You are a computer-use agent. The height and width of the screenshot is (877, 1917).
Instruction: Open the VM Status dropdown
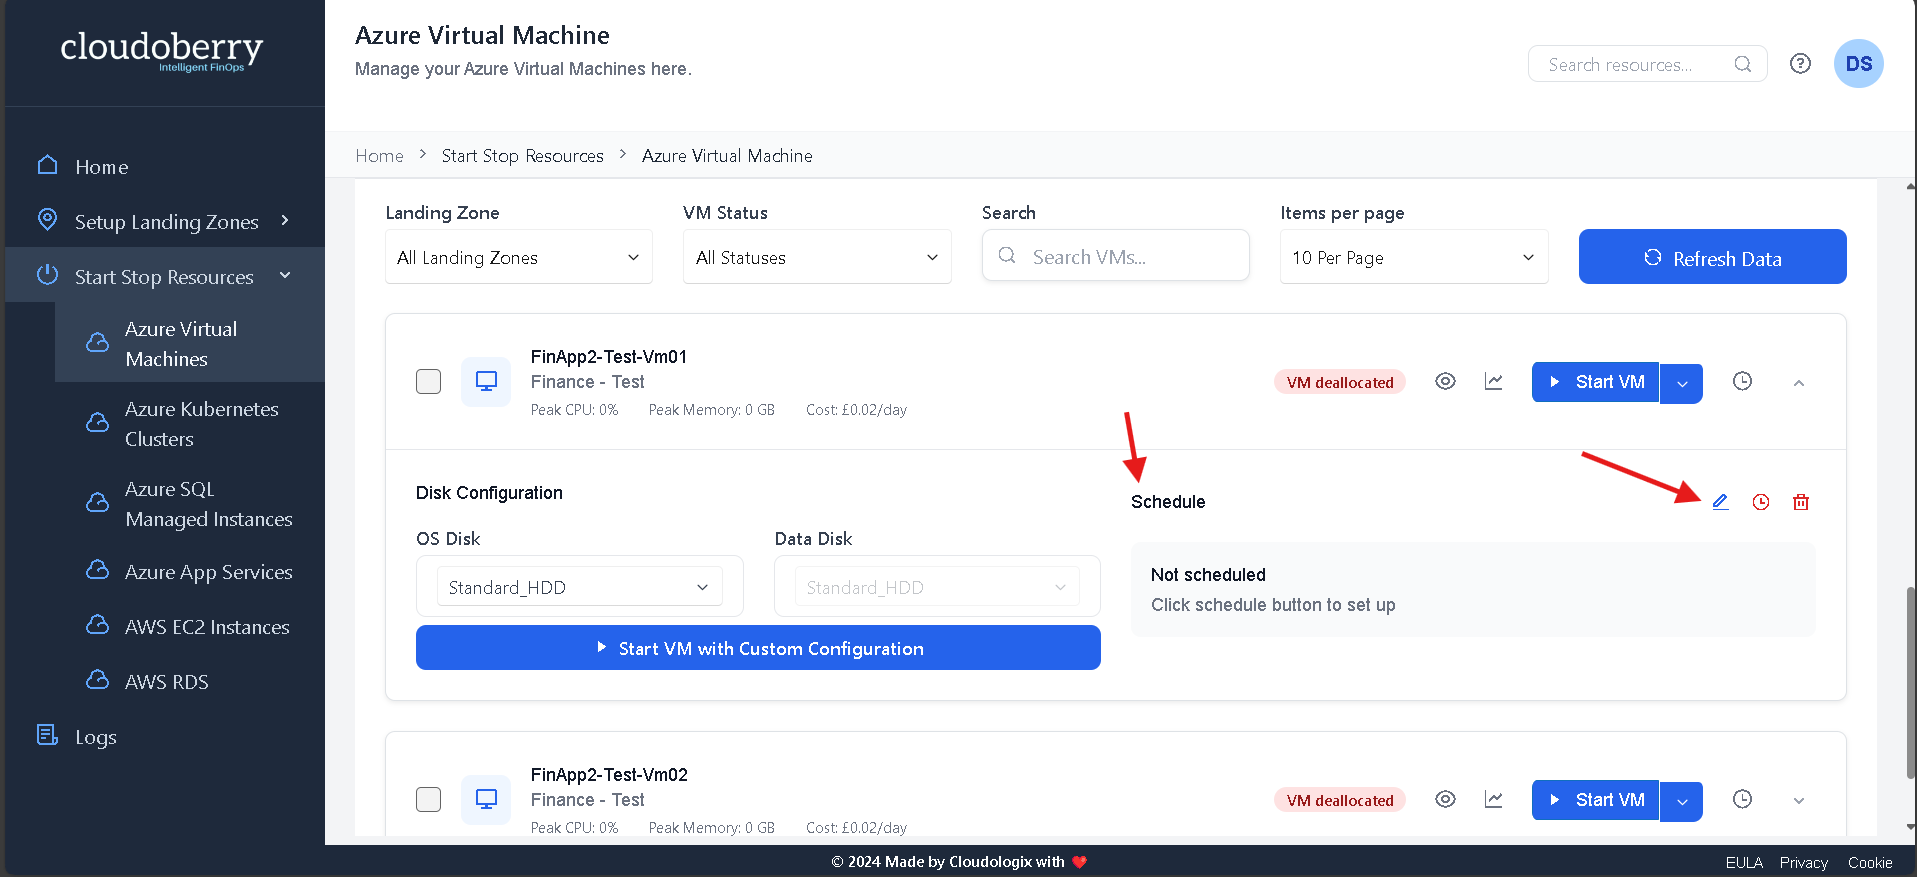[817, 257]
